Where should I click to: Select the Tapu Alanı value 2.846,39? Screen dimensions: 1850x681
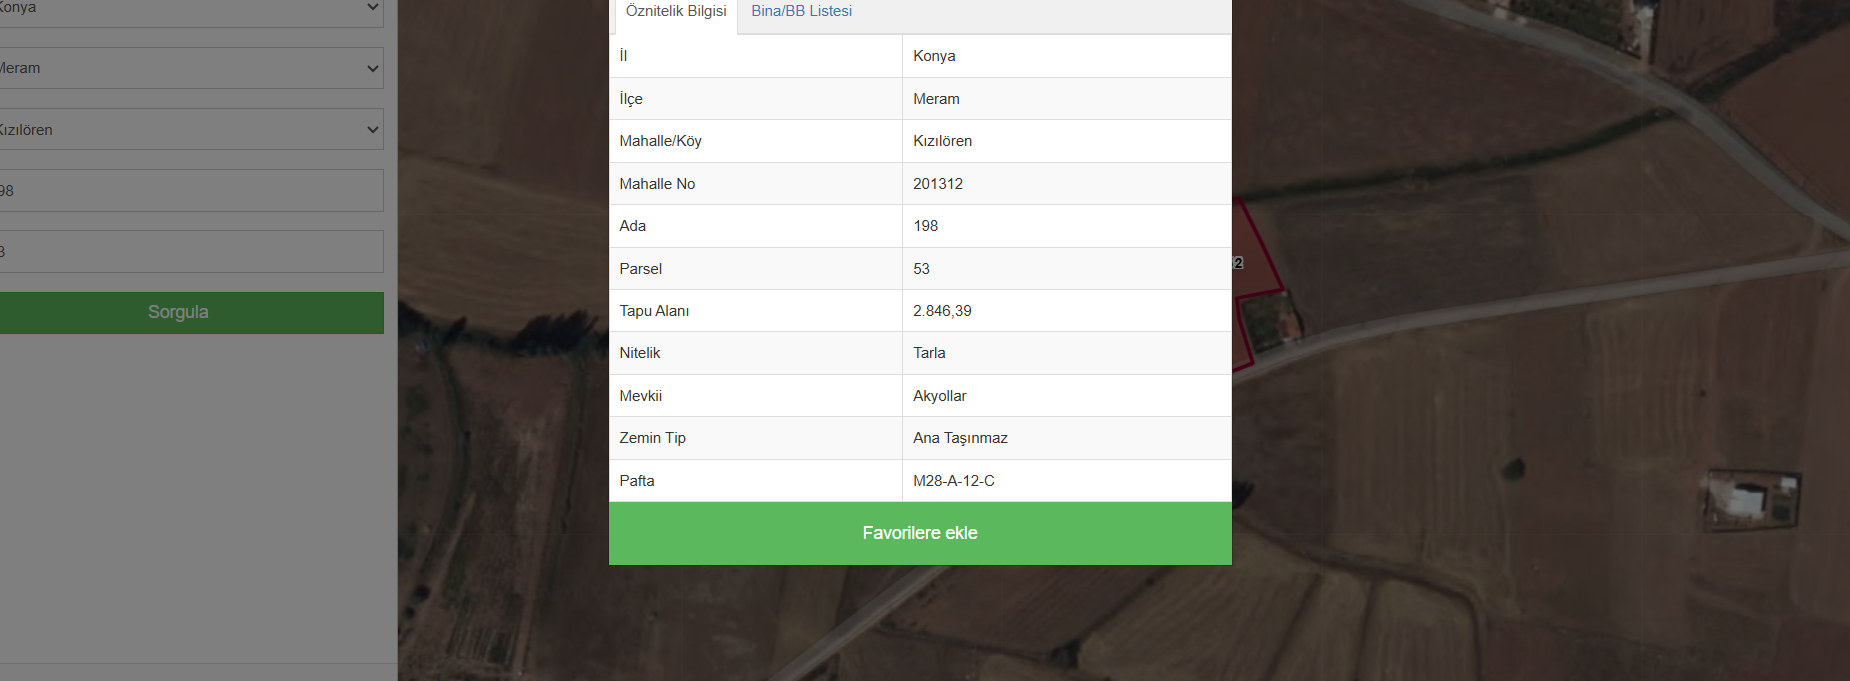tap(942, 311)
